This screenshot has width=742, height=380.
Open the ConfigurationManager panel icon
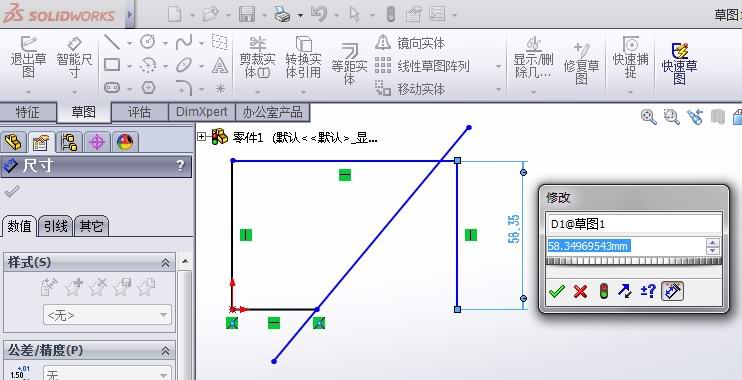pos(69,142)
